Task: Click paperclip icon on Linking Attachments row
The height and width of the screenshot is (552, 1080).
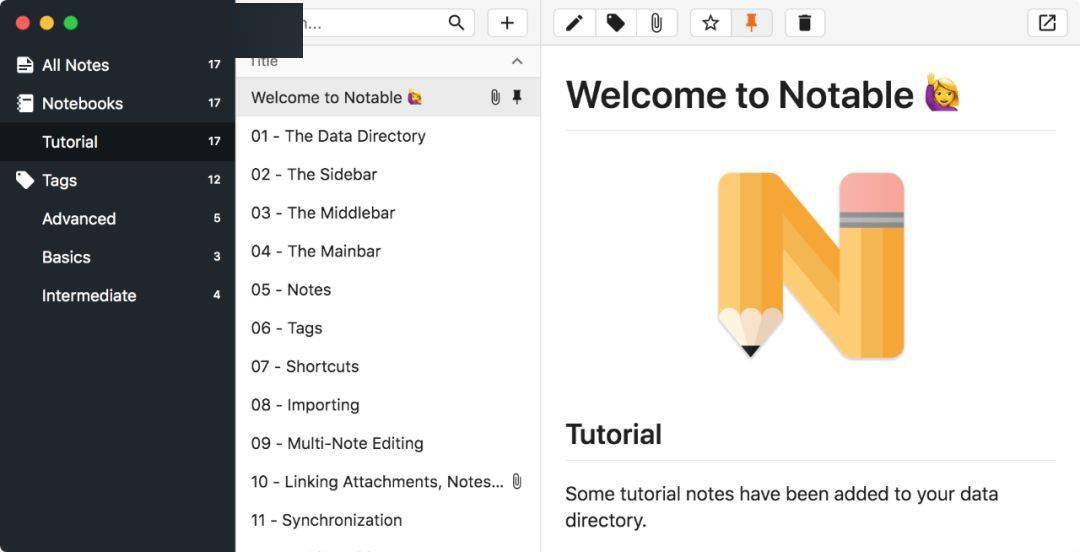Action: [517, 481]
